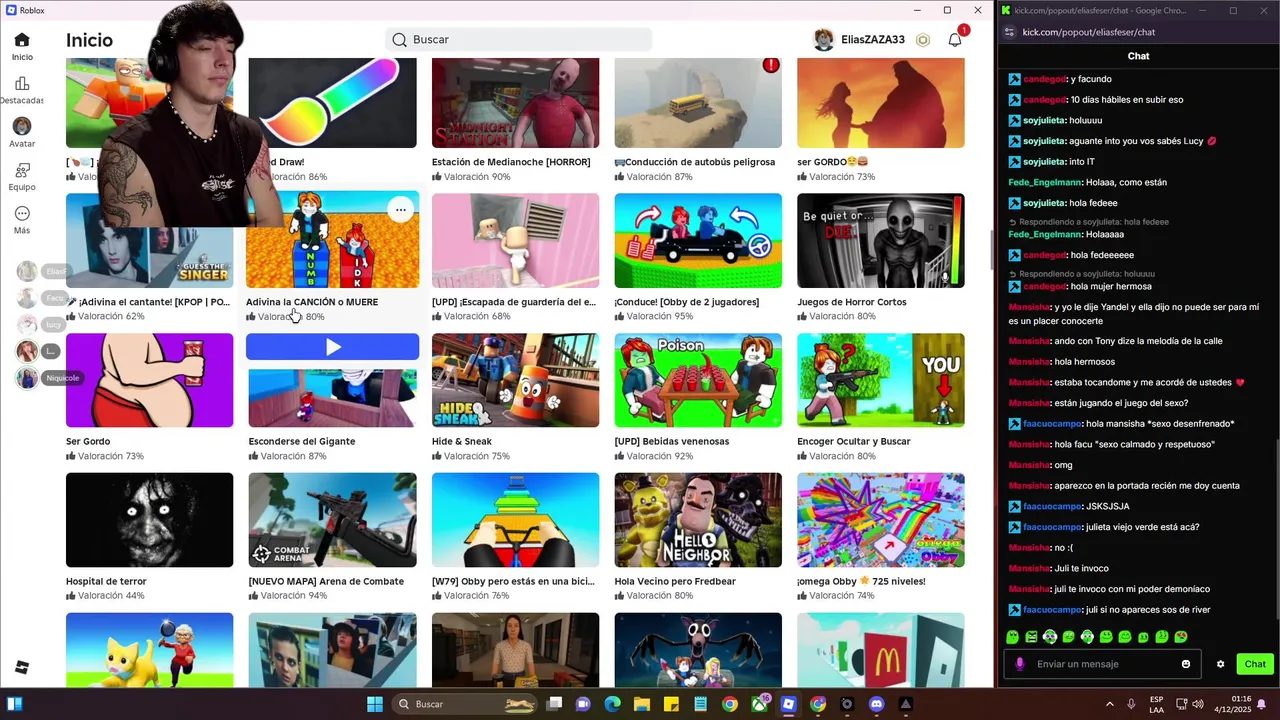Open Estación de Medianoche [HORROR] thumbnail
Screen dimensions: 1280x720
[x=515, y=103]
